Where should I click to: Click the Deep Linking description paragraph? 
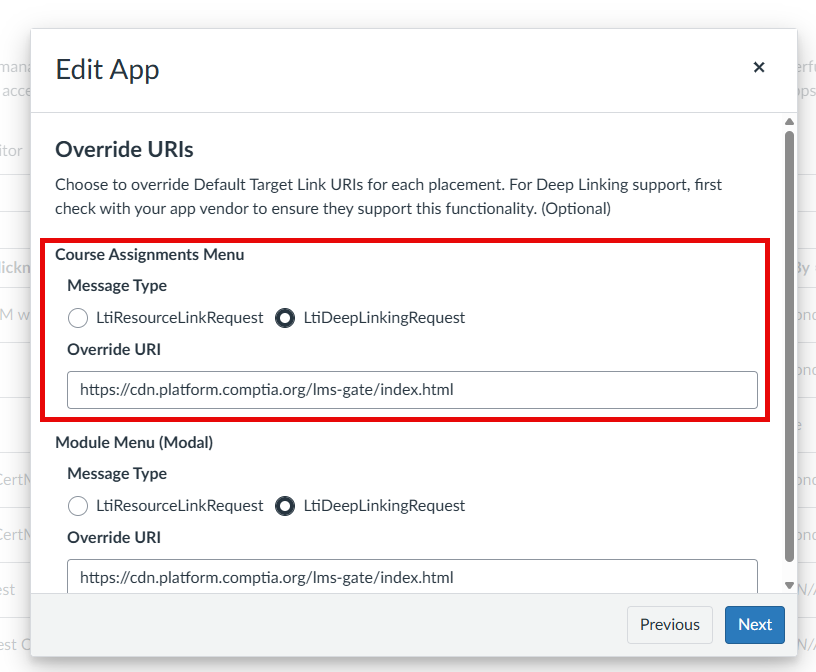[x=388, y=197]
